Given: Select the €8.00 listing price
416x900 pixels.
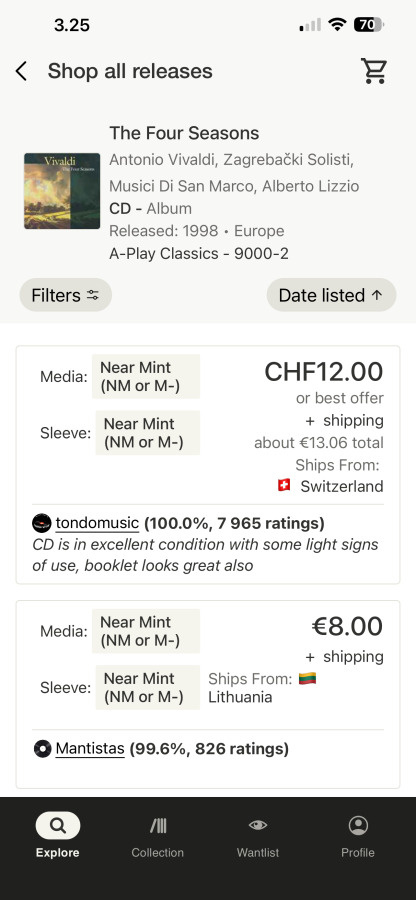Looking at the screenshot, I should (x=347, y=626).
